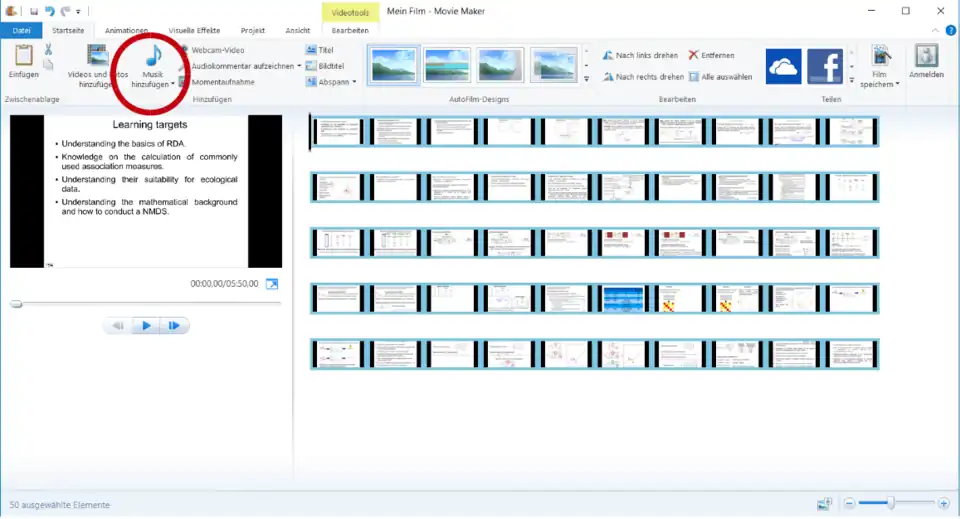Step to the next frame

[174, 326]
